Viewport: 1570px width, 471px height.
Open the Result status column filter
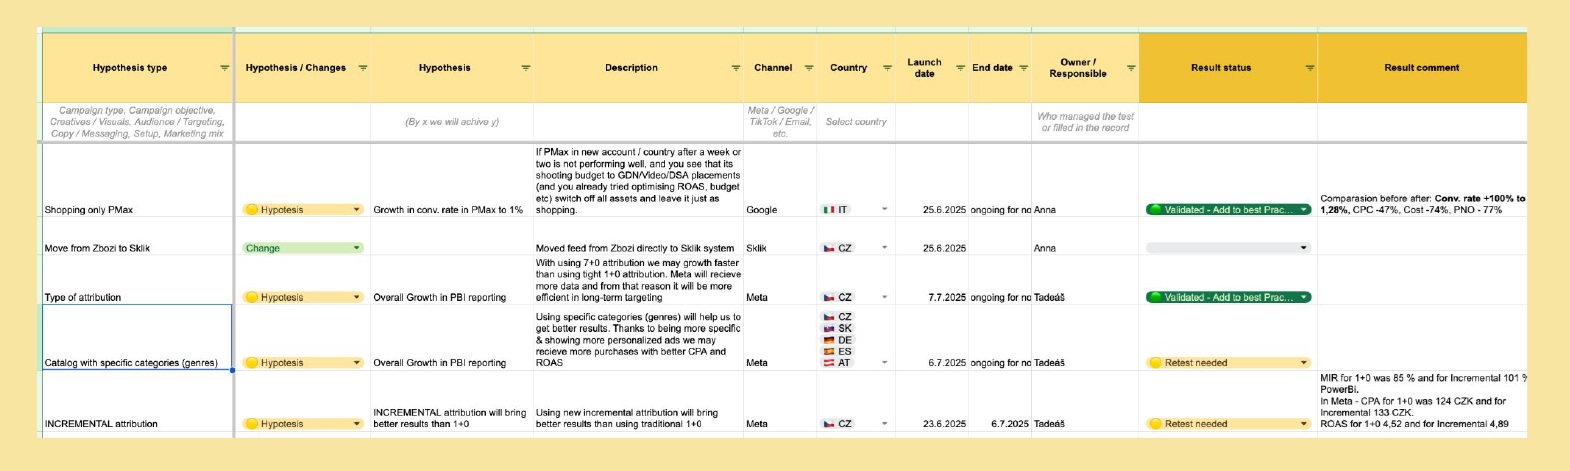pos(1309,68)
